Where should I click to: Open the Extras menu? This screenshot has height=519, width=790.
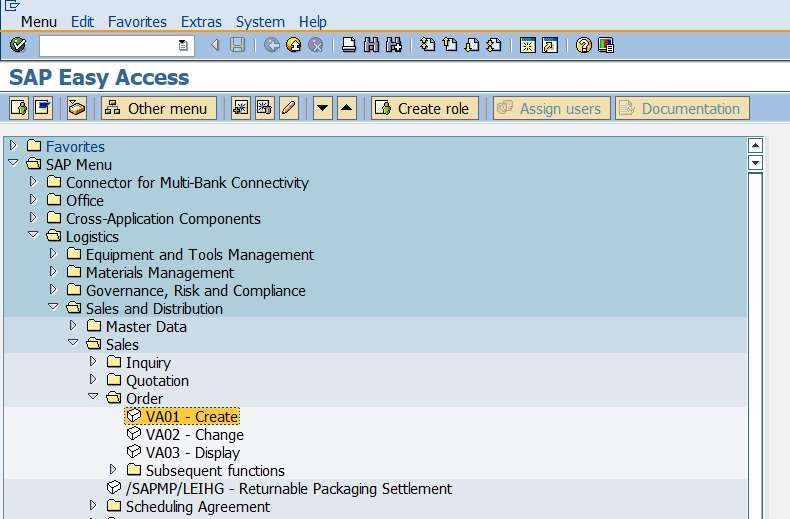(x=201, y=22)
